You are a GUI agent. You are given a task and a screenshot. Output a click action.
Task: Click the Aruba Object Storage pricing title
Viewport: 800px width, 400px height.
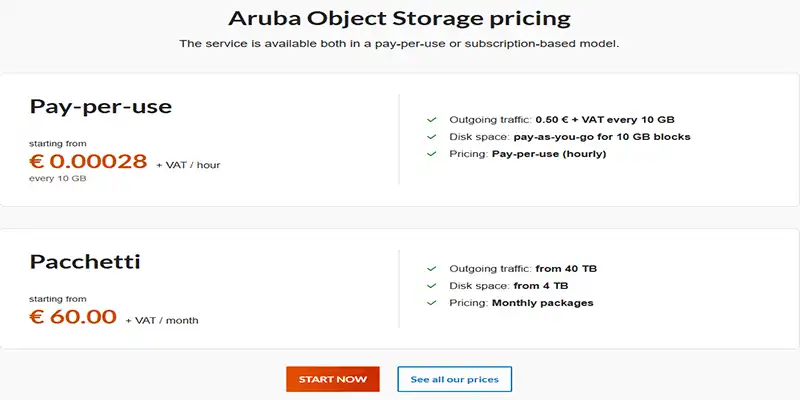[x=399, y=19]
